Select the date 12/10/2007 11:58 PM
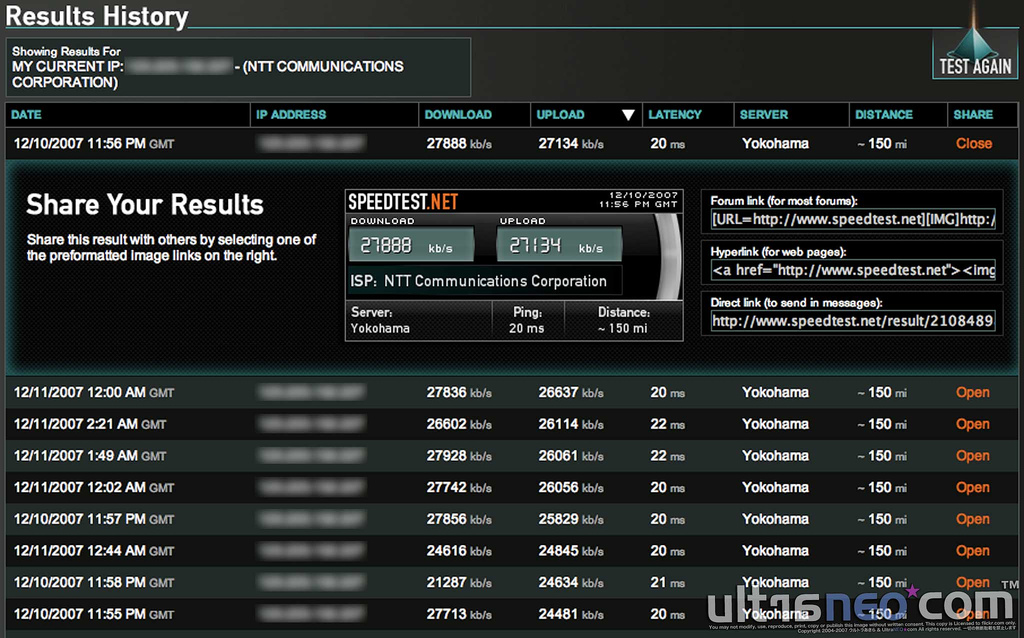Viewport: 1024px width, 638px height. point(93,582)
